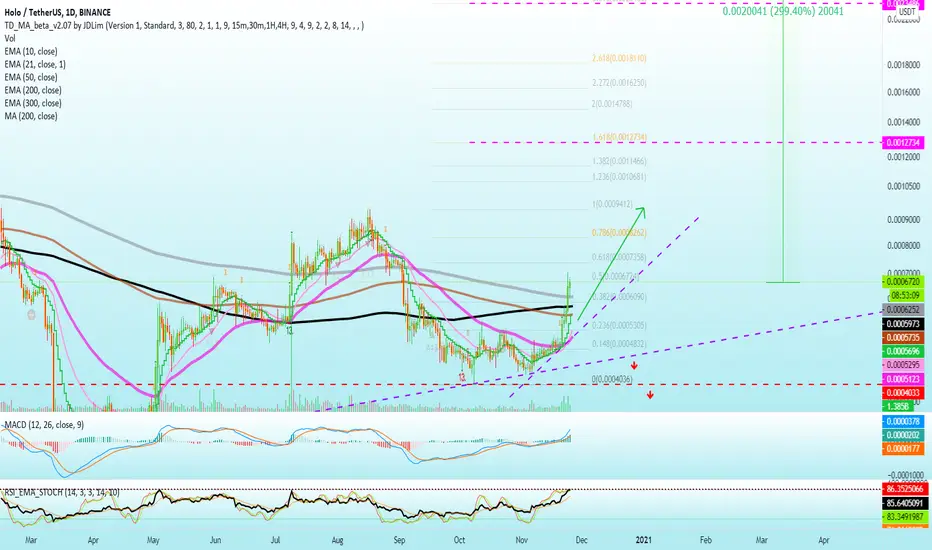Screen dimensions: 932x550
Task: Click the brown 0.0005735 price label
Action: coord(903,338)
